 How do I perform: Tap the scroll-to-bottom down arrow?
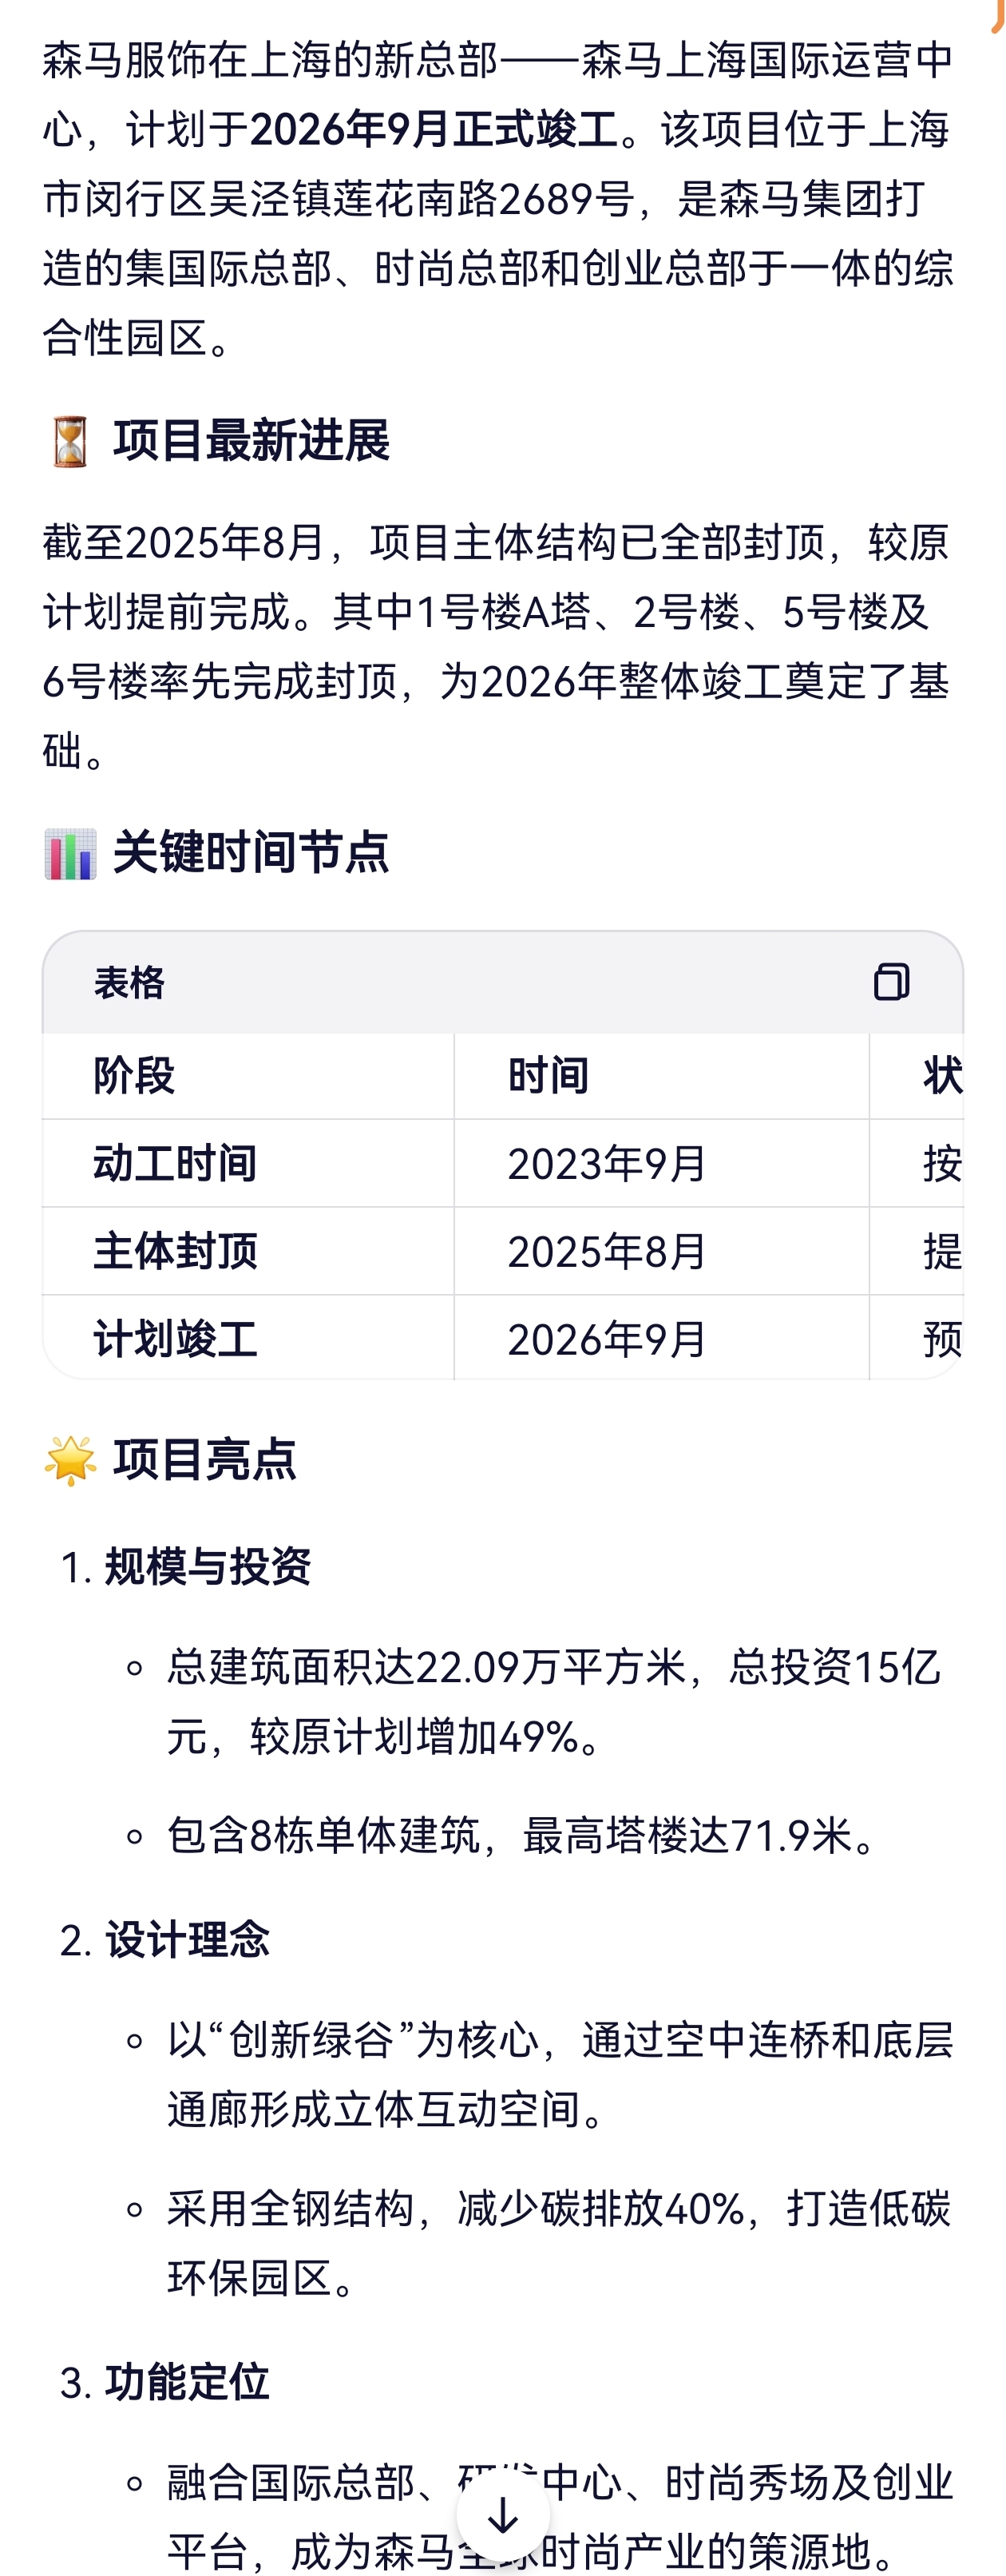(503, 2515)
